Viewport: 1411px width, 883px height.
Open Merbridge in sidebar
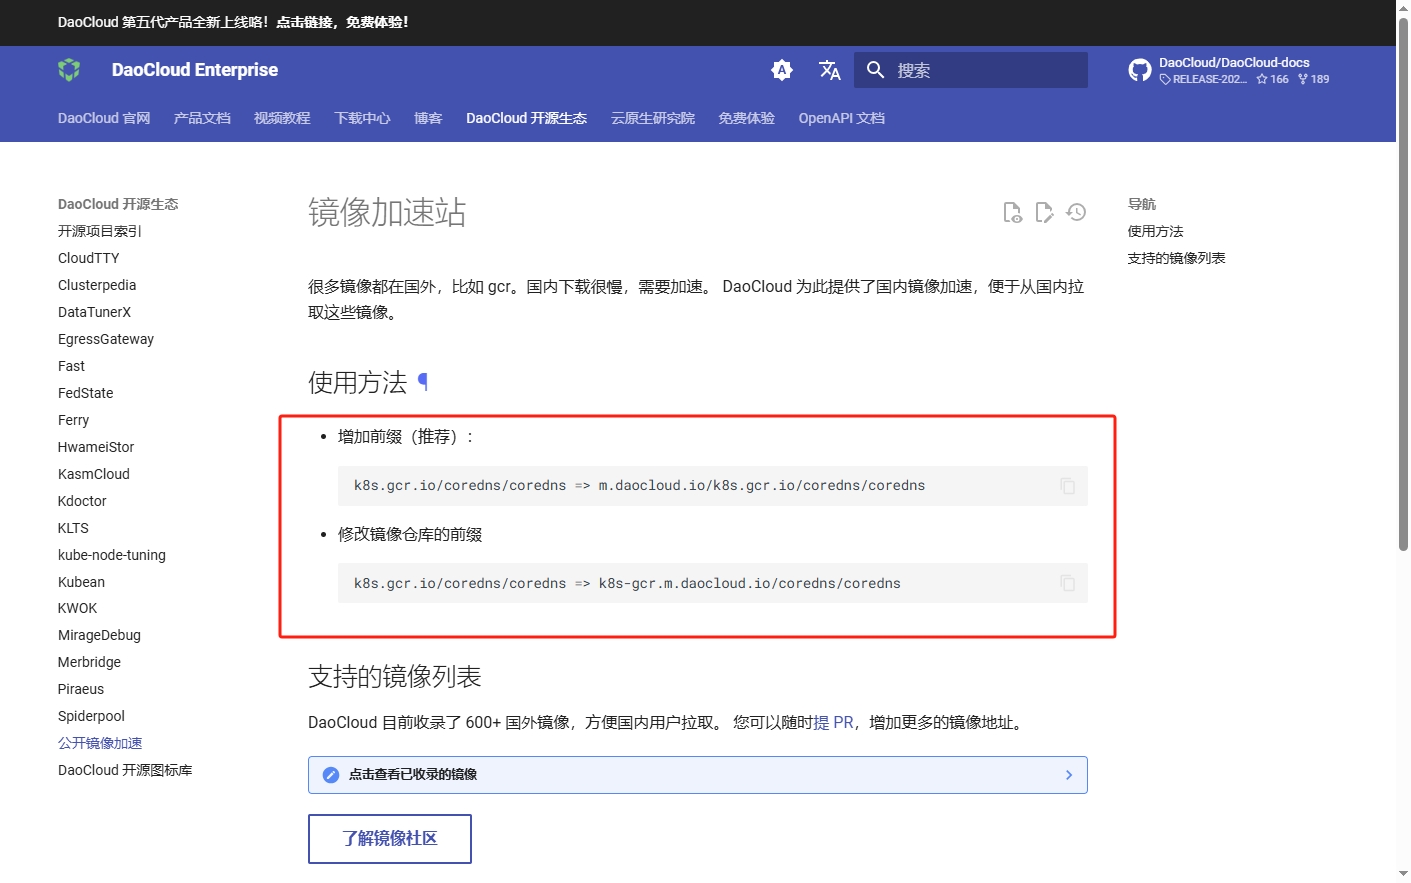89,662
